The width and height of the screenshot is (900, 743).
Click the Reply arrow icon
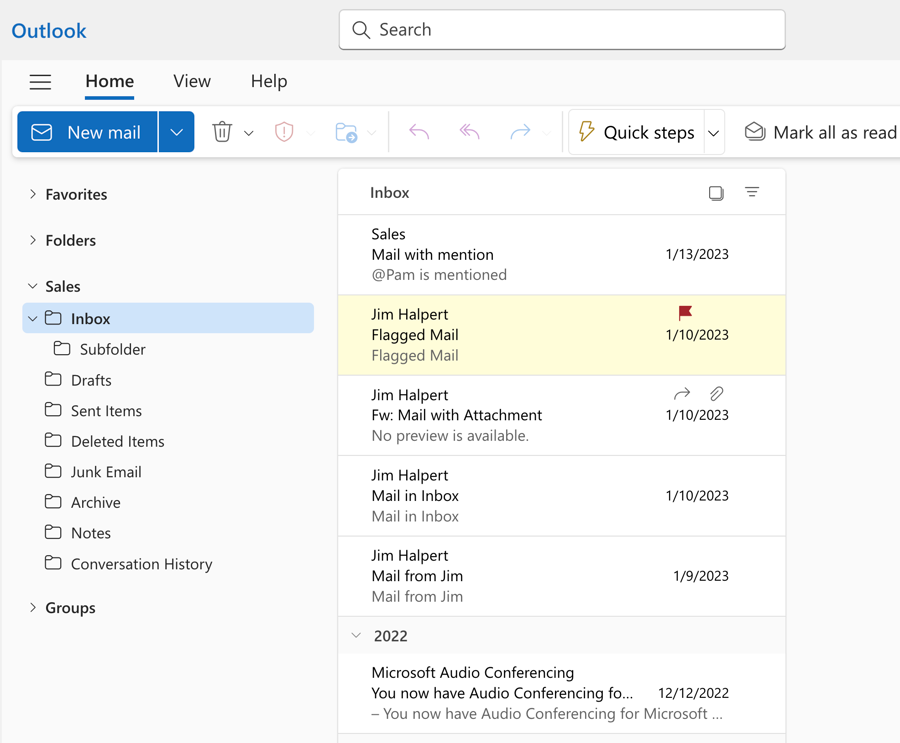click(x=419, y=132)
